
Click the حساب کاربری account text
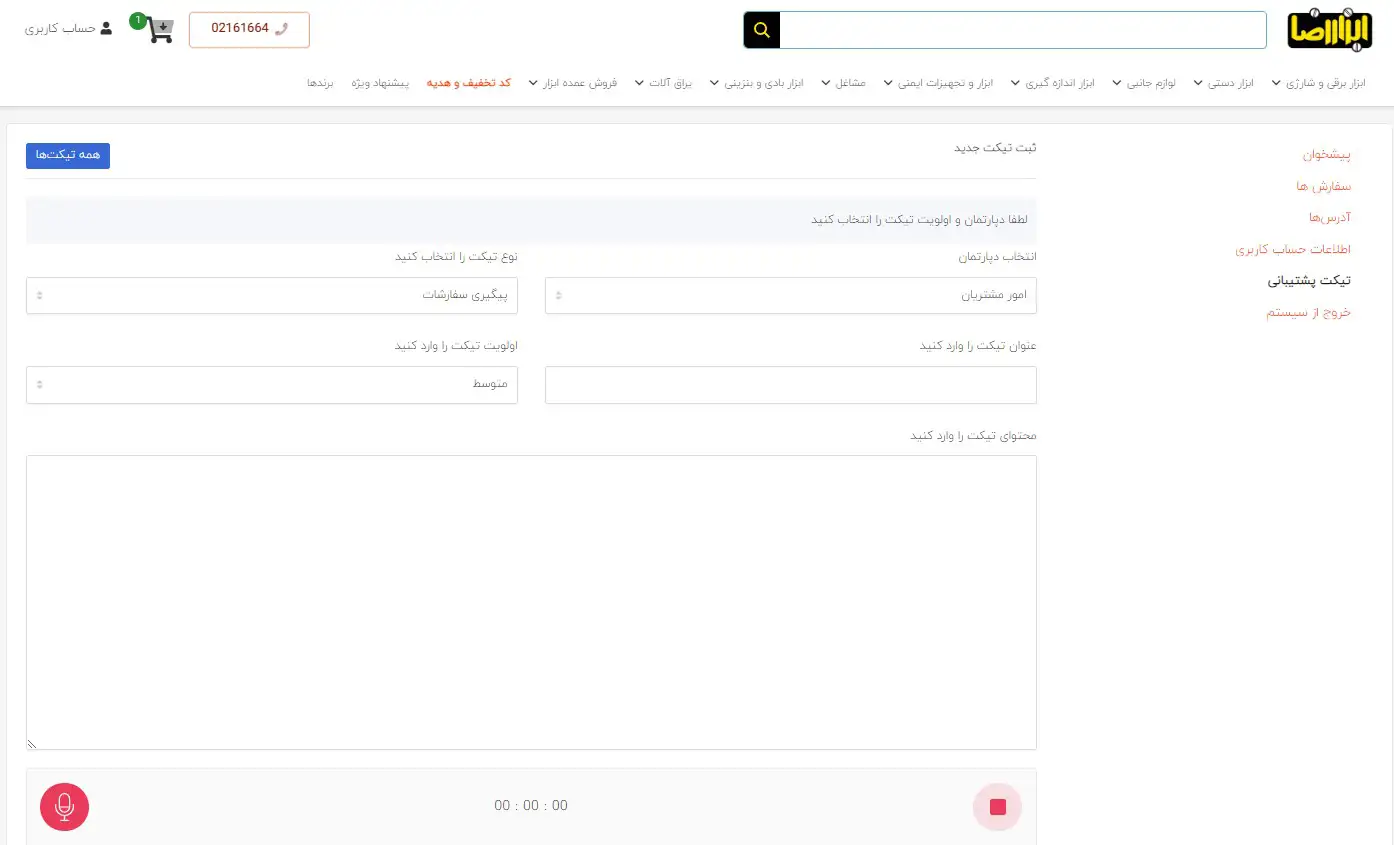[60, 28]
